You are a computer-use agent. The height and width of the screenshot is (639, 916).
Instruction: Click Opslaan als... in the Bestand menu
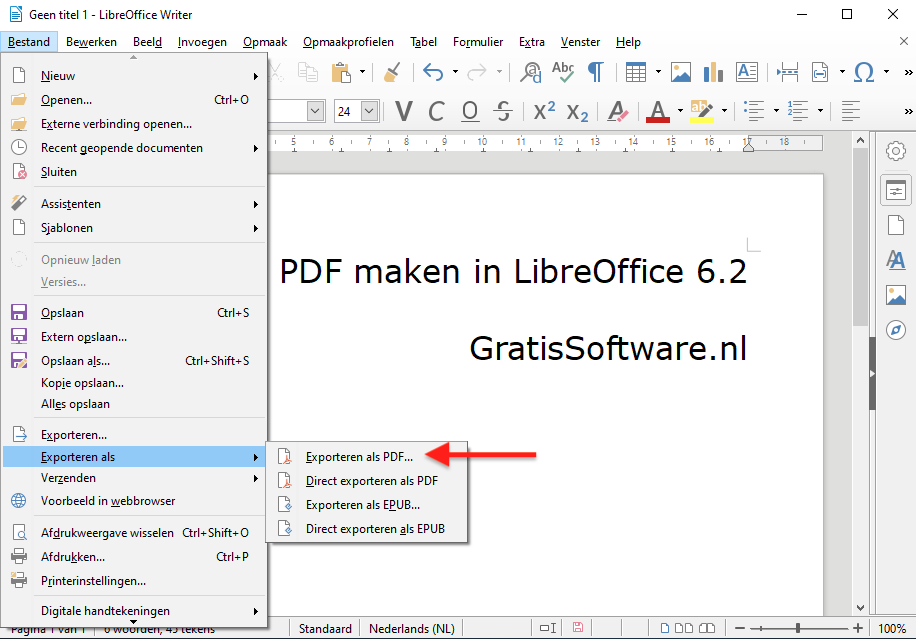click(x=75, y=361)
